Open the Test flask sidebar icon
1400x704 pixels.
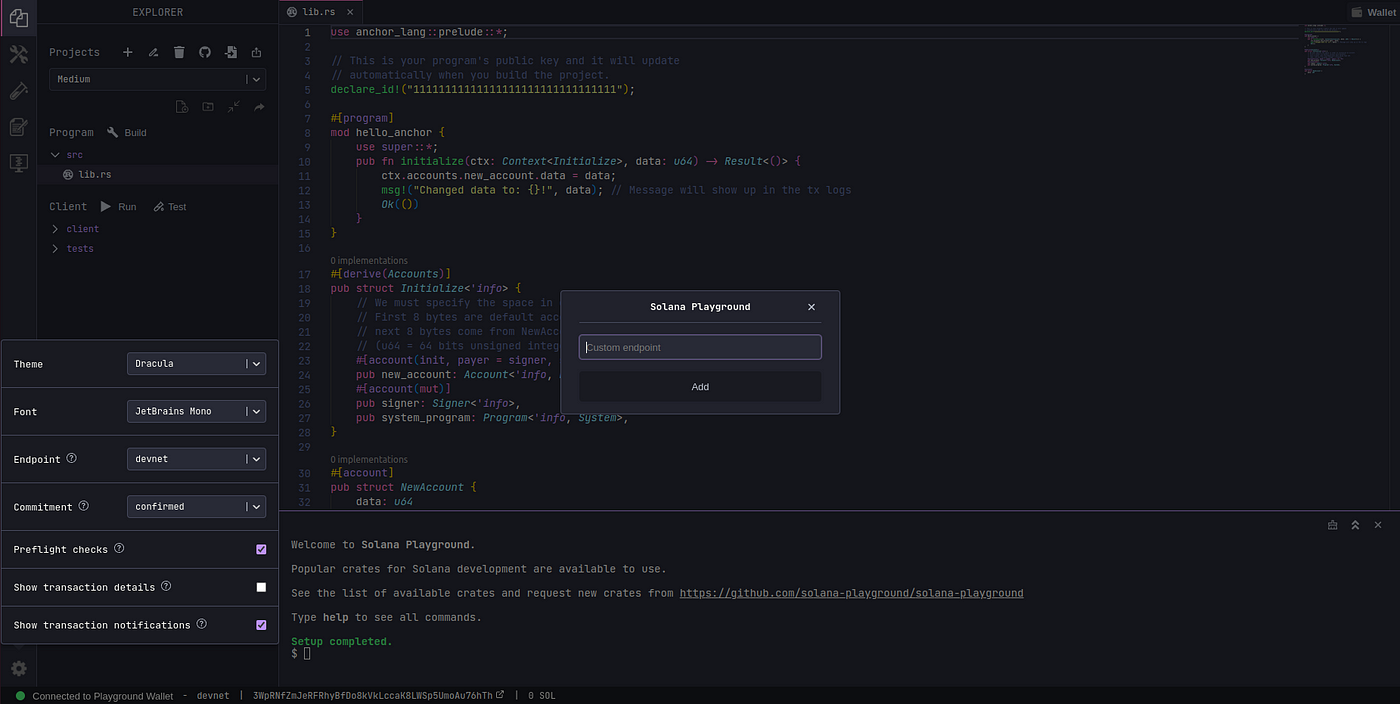point(18,91)
